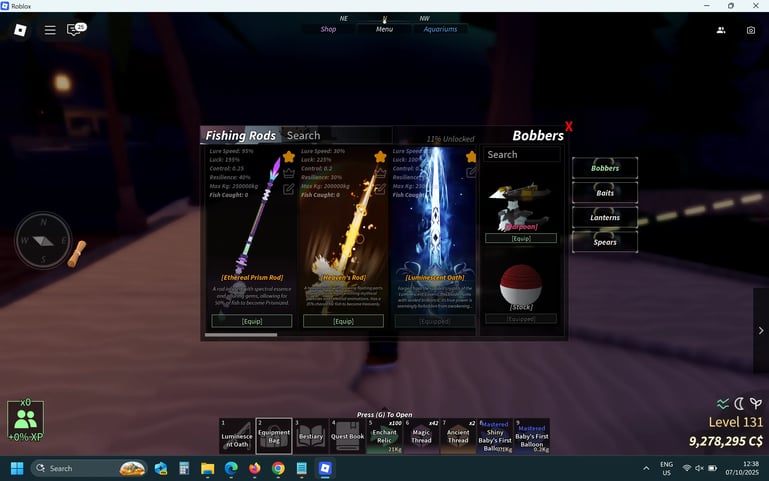Open the Roblox logo menu
Image resolution: width=769 pixels, height=481 pixels.
20,30
